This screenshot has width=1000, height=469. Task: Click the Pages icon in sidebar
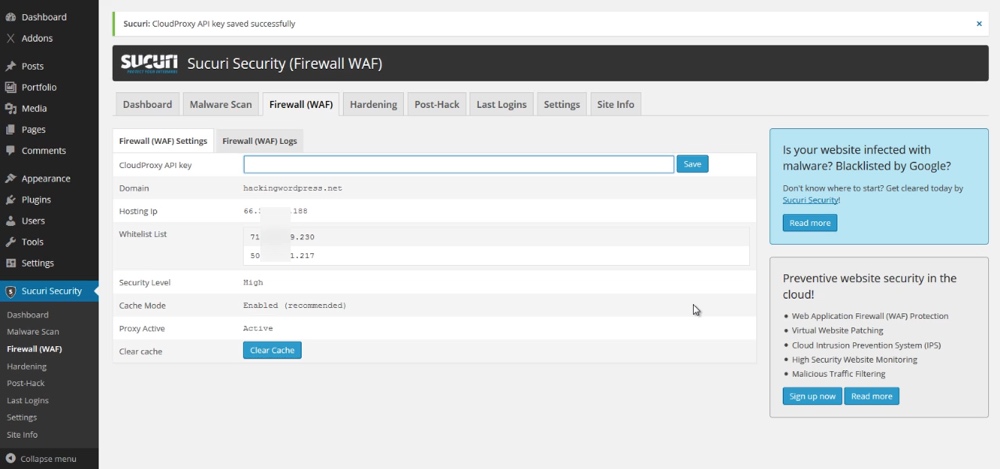10,130
